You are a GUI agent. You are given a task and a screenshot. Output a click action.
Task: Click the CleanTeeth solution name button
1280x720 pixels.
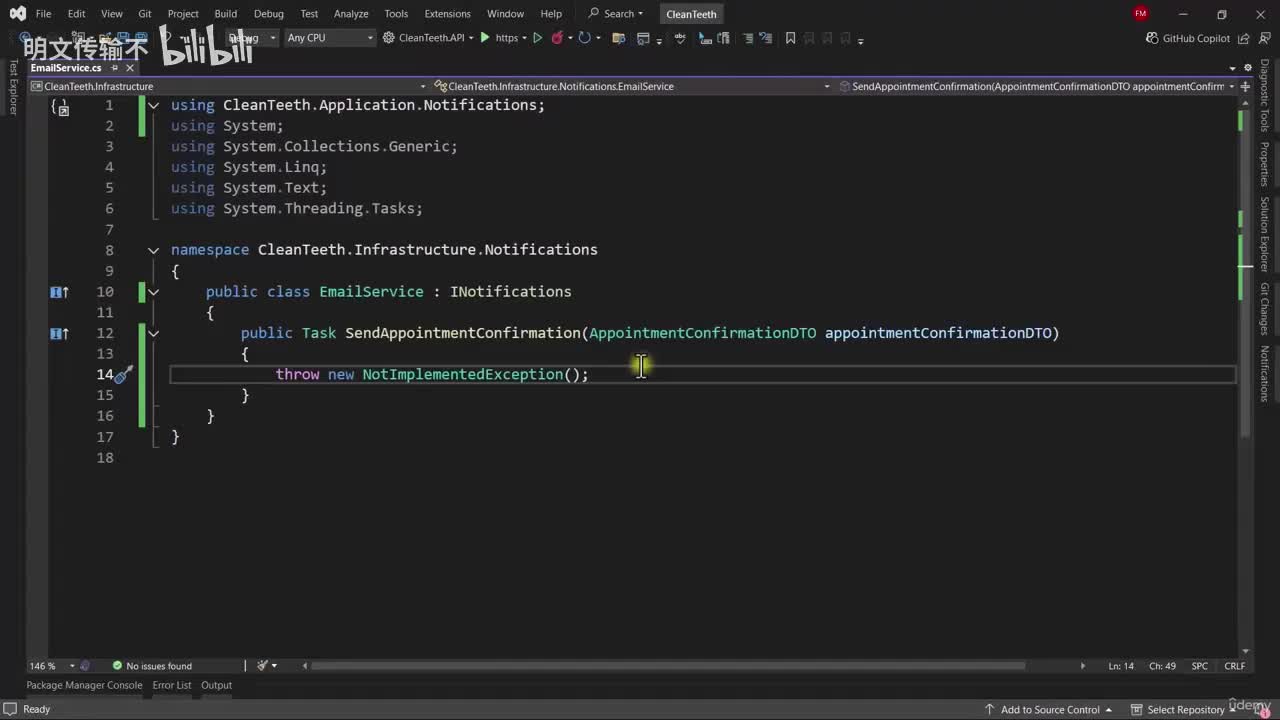pos(691,14)
